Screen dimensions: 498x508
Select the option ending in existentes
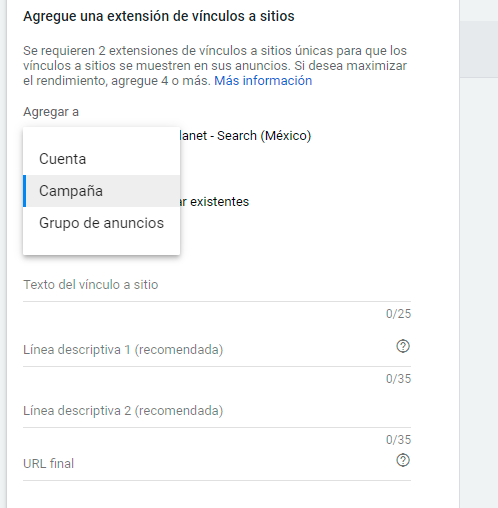pos(214,202)
